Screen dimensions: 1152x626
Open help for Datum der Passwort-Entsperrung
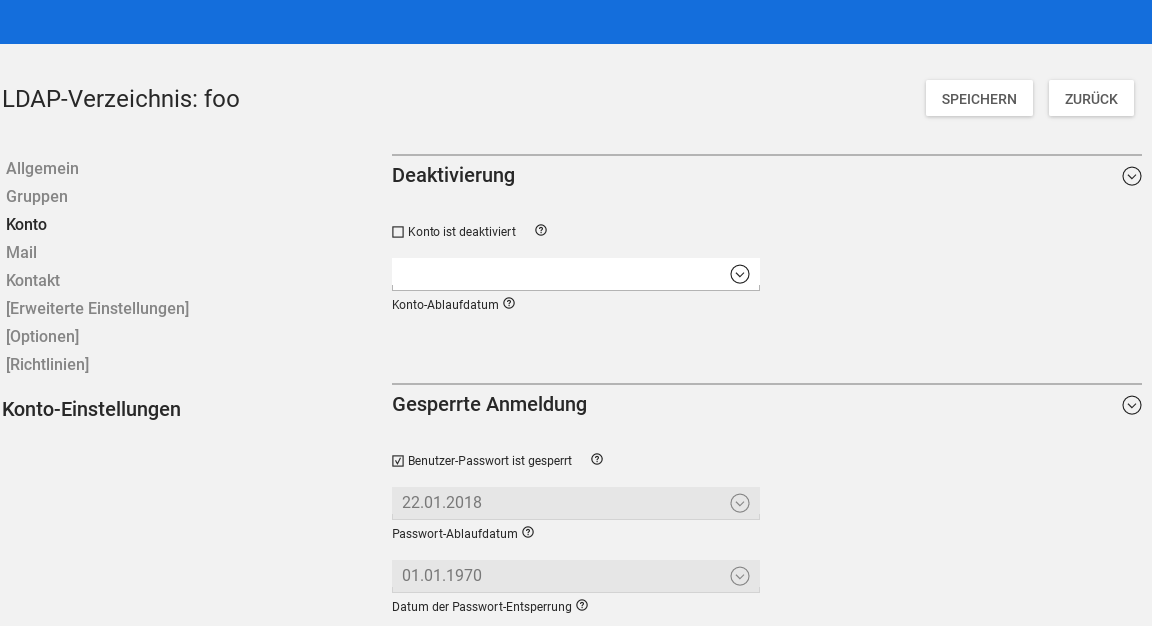(582, 606)
